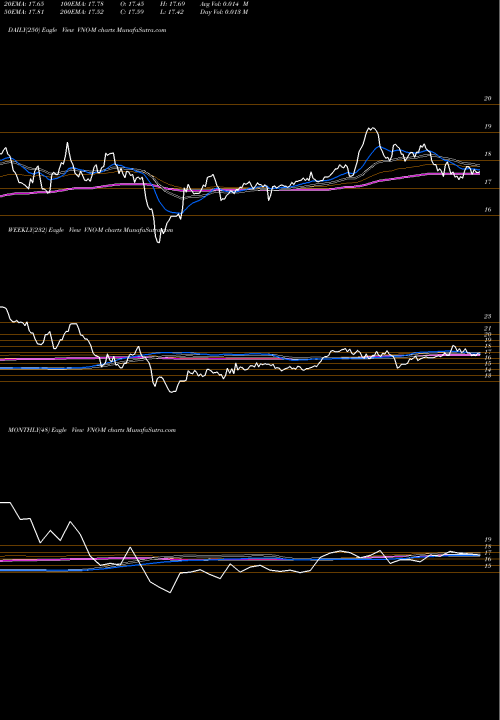Image resolution: width=500 pixels, height=720 pixels.
Task: Click the 15 price label on the monthly chart
Action: [x=488, y=566]
